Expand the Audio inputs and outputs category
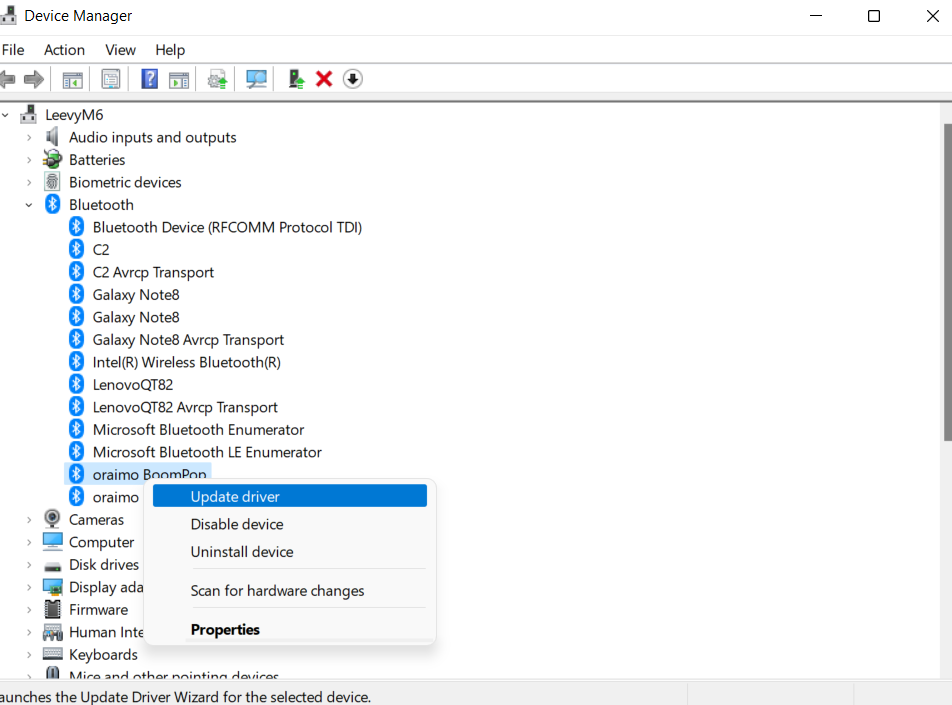The width and height of the screenshot is (952, 705). tap(29, 138)
